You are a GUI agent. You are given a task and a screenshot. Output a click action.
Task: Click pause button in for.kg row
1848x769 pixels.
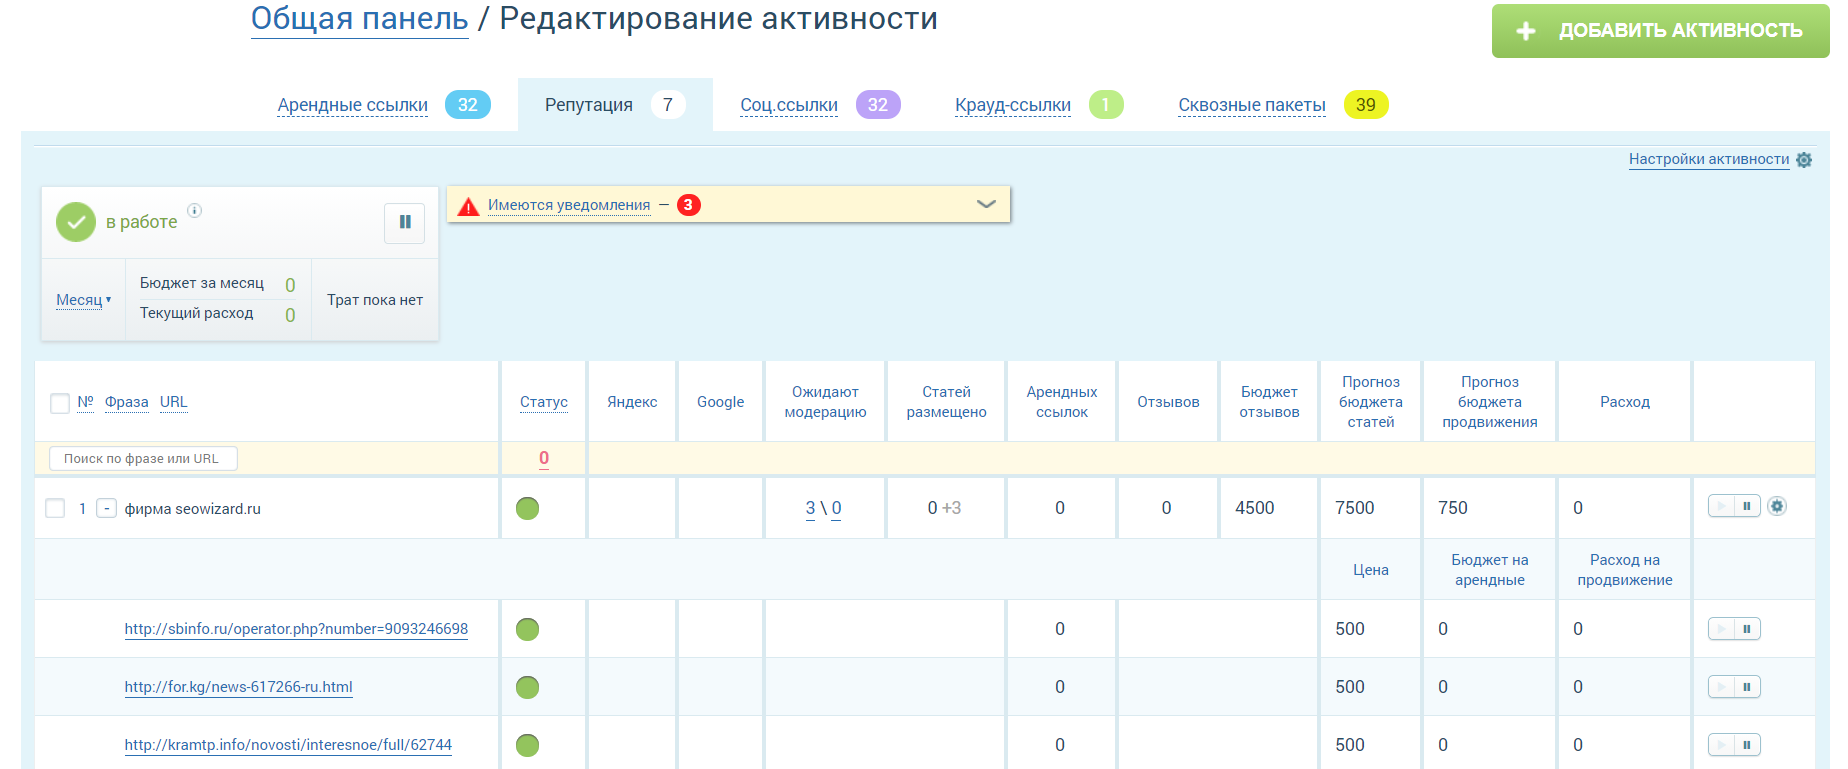[1747, 687]
